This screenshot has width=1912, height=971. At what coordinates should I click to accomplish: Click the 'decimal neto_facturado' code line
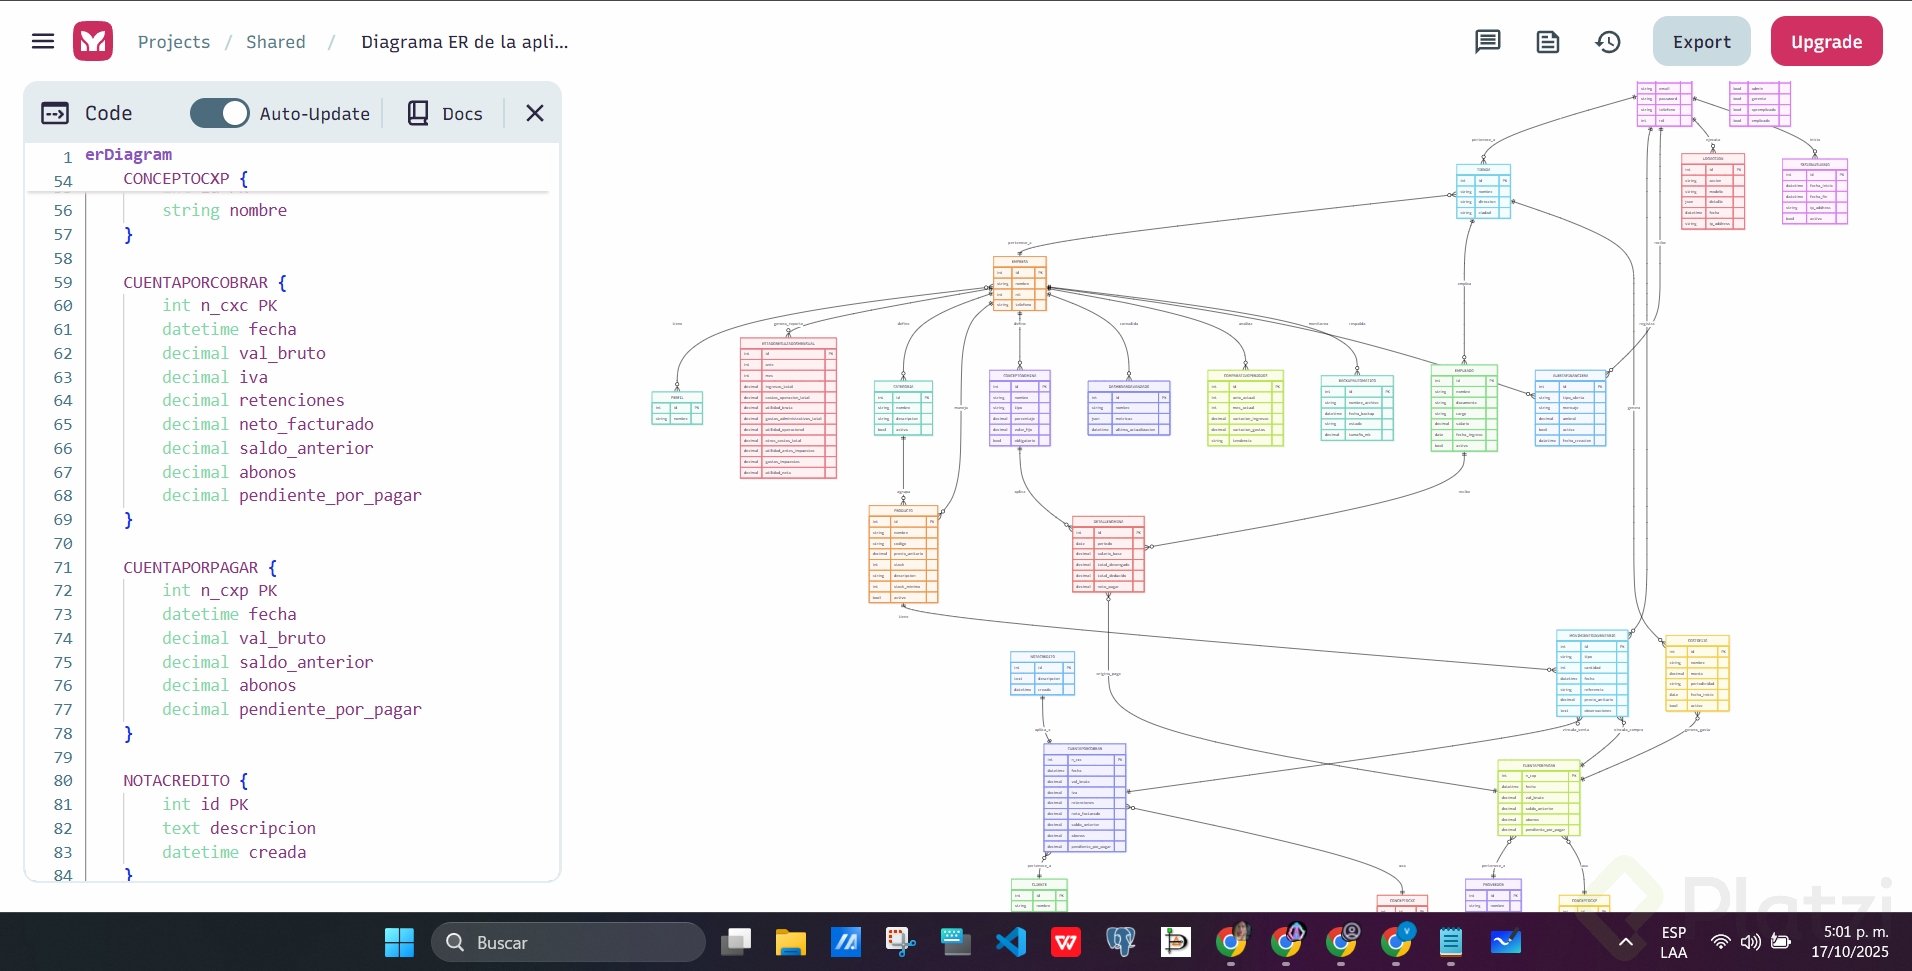coord(268,425)
